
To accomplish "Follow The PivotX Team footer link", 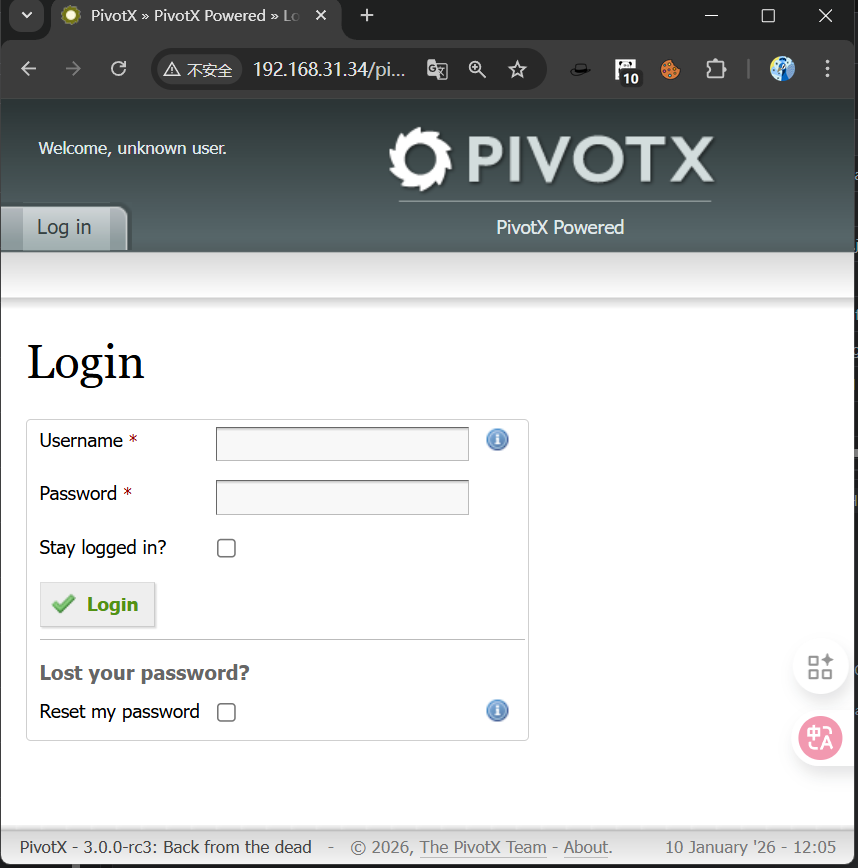I will (483, 847).
